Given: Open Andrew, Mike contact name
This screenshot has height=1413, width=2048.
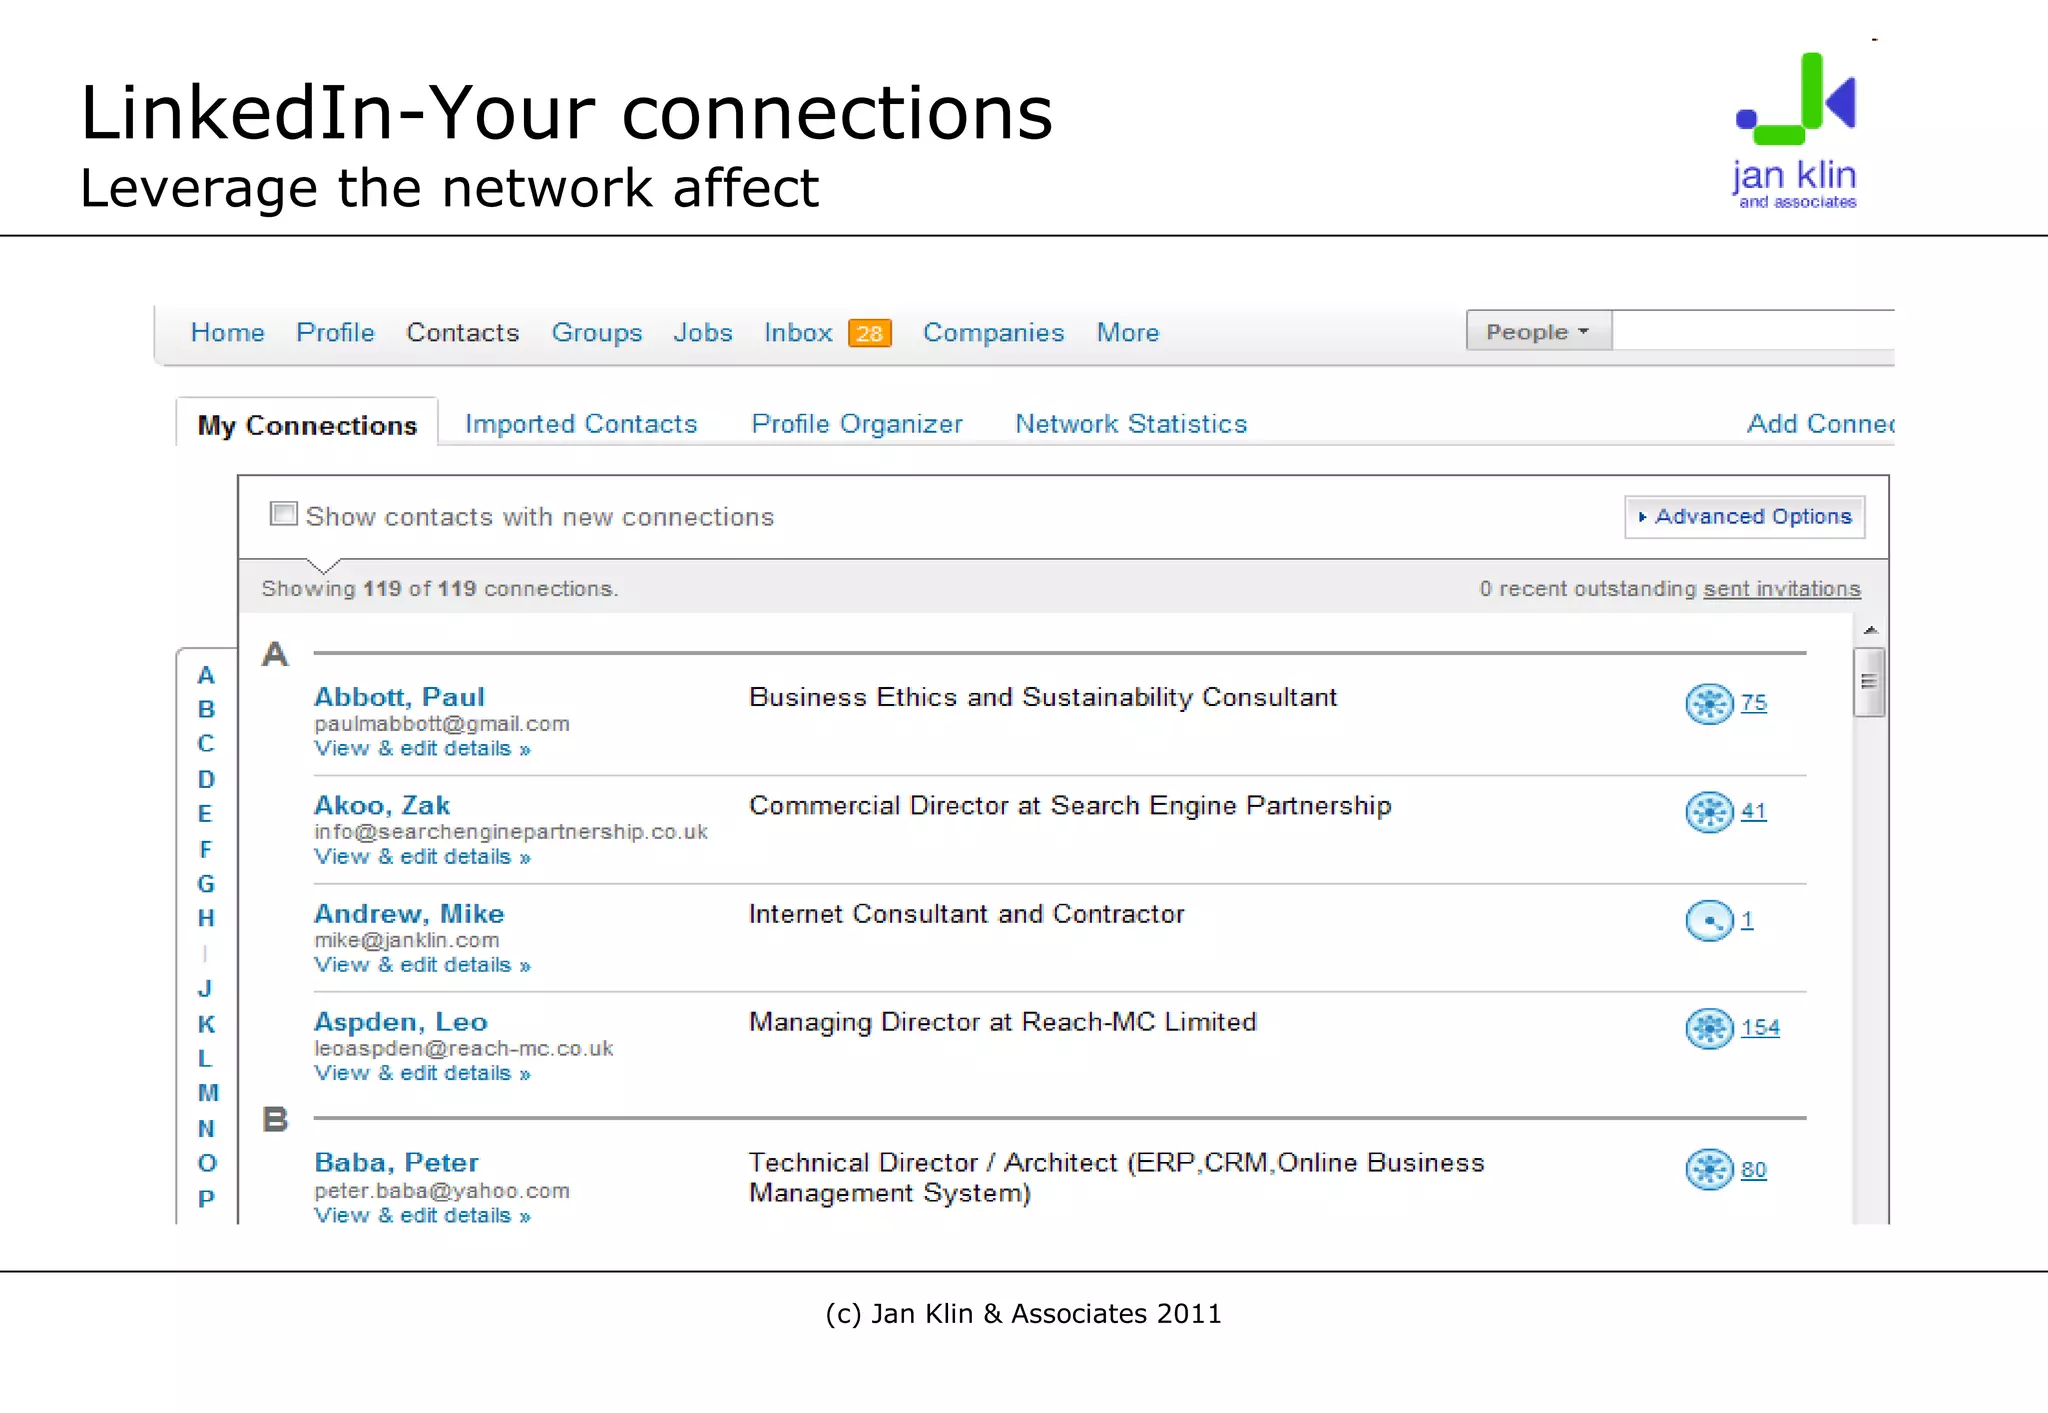Looking at the screenshot, I should [x=409, y=914].
